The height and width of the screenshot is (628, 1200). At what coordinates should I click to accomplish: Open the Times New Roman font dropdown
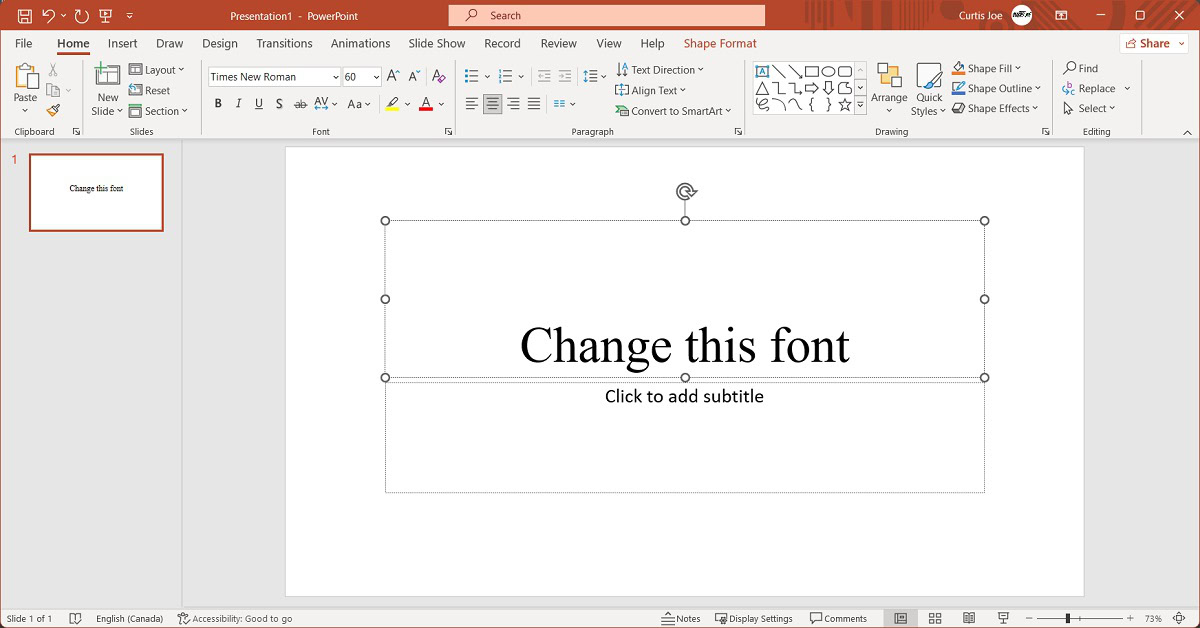pyautogui.click(x=335, y=77)
